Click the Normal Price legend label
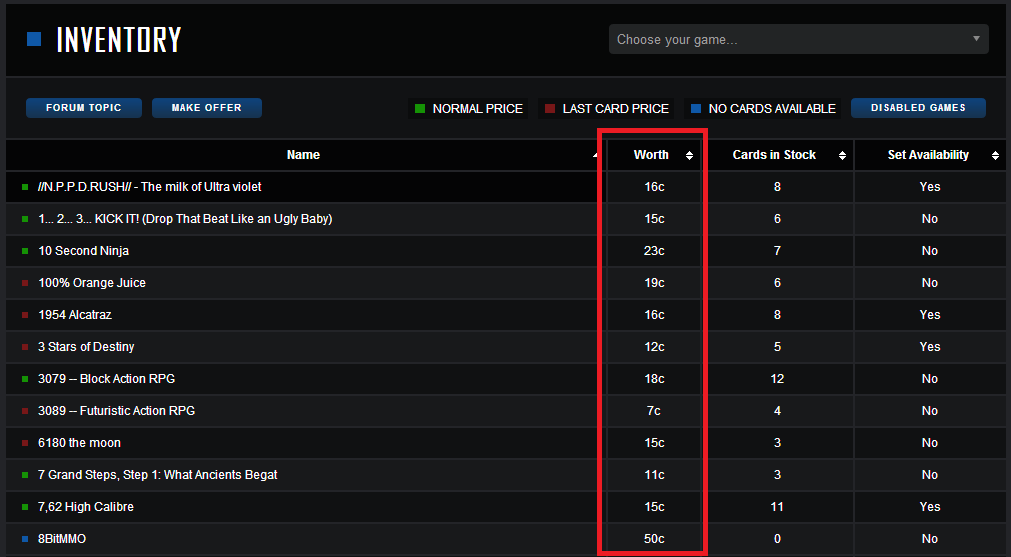1011x557 pixels. pos(478,109)
